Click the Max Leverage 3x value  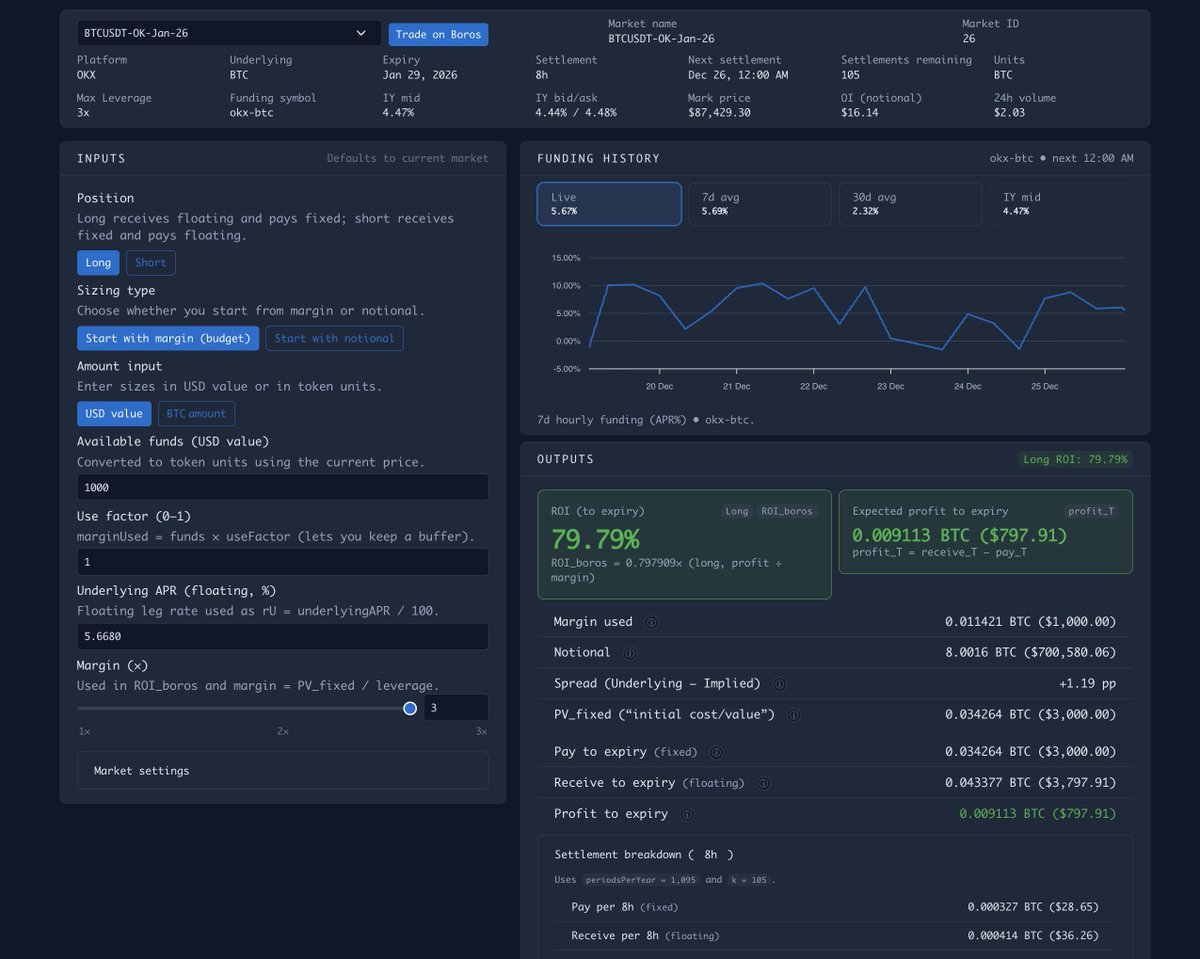(x=83, y=113)
